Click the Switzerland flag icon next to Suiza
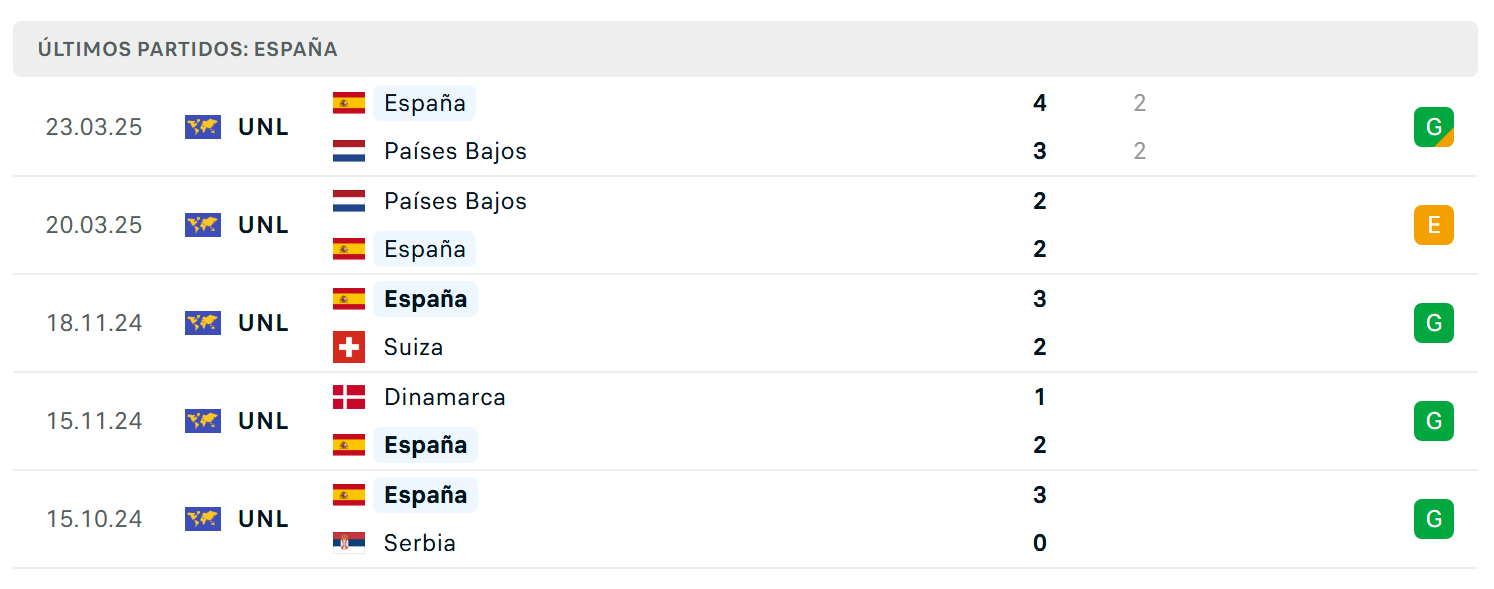Image resolution: width=1494 pixels, height=589 pixels. 349,347
